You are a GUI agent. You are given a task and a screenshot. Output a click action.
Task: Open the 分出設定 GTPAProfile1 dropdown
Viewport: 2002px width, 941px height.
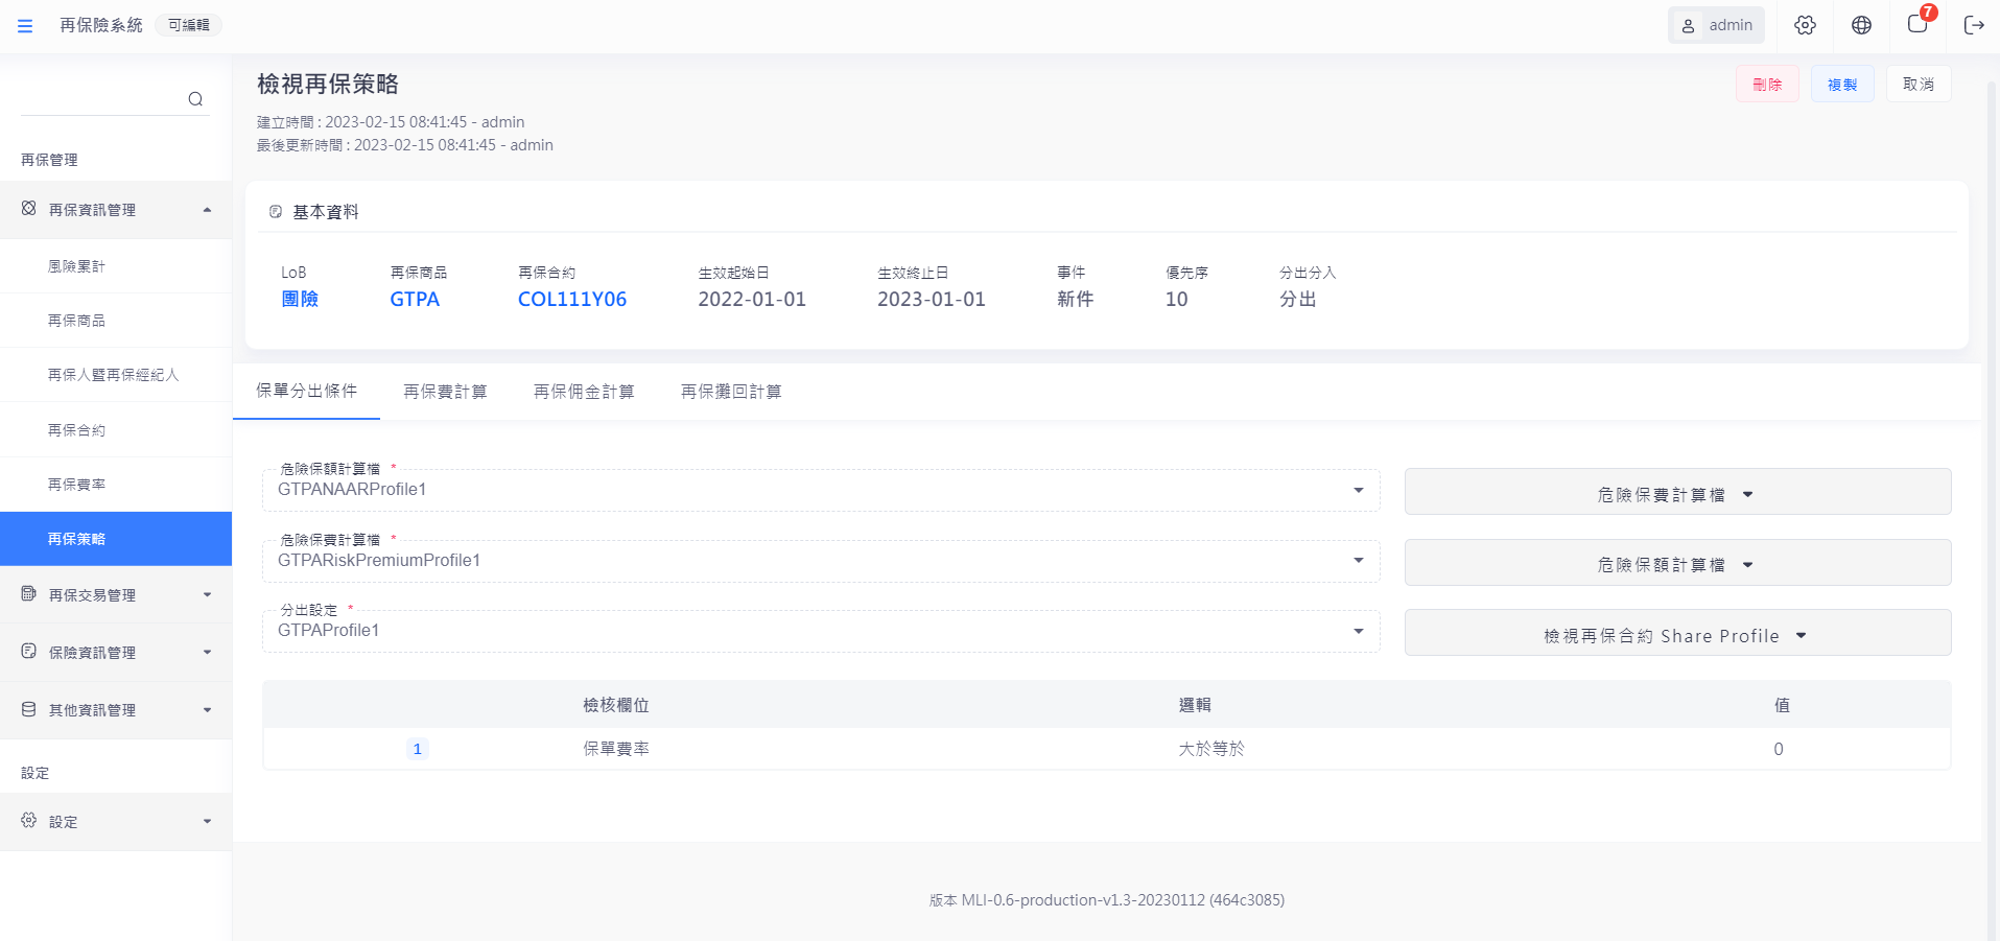pos(1357,631)
